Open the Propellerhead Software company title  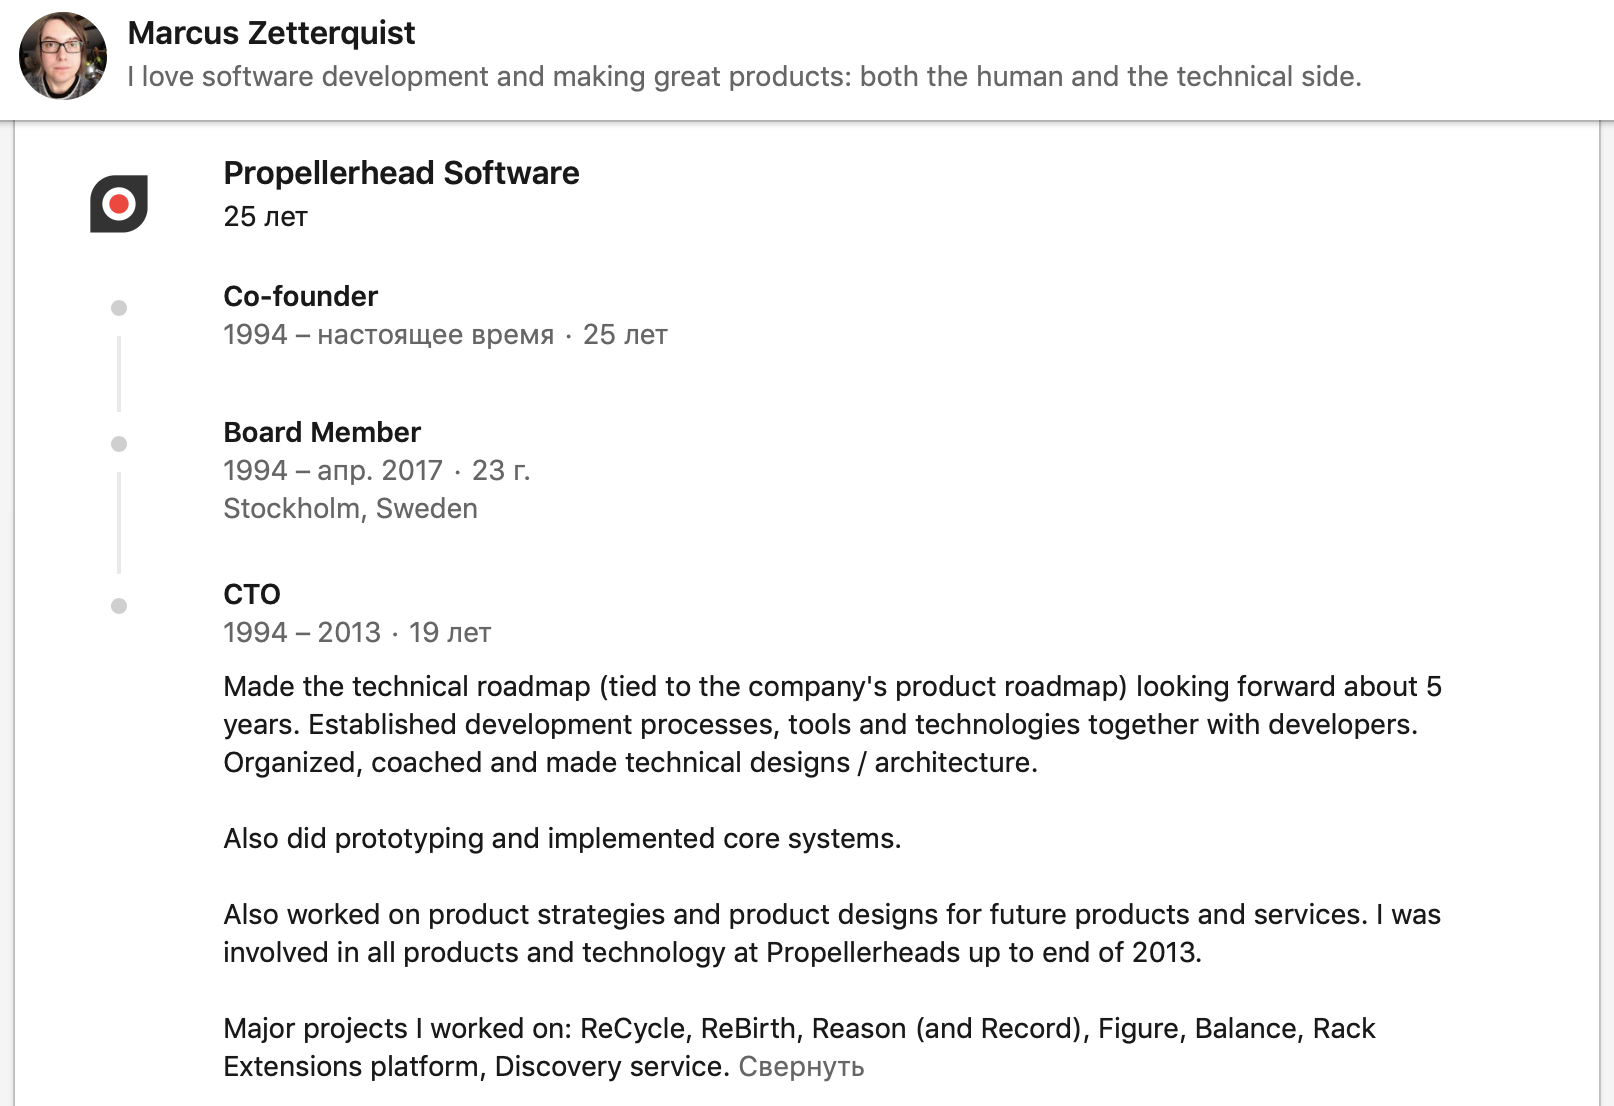pos(401,173)
